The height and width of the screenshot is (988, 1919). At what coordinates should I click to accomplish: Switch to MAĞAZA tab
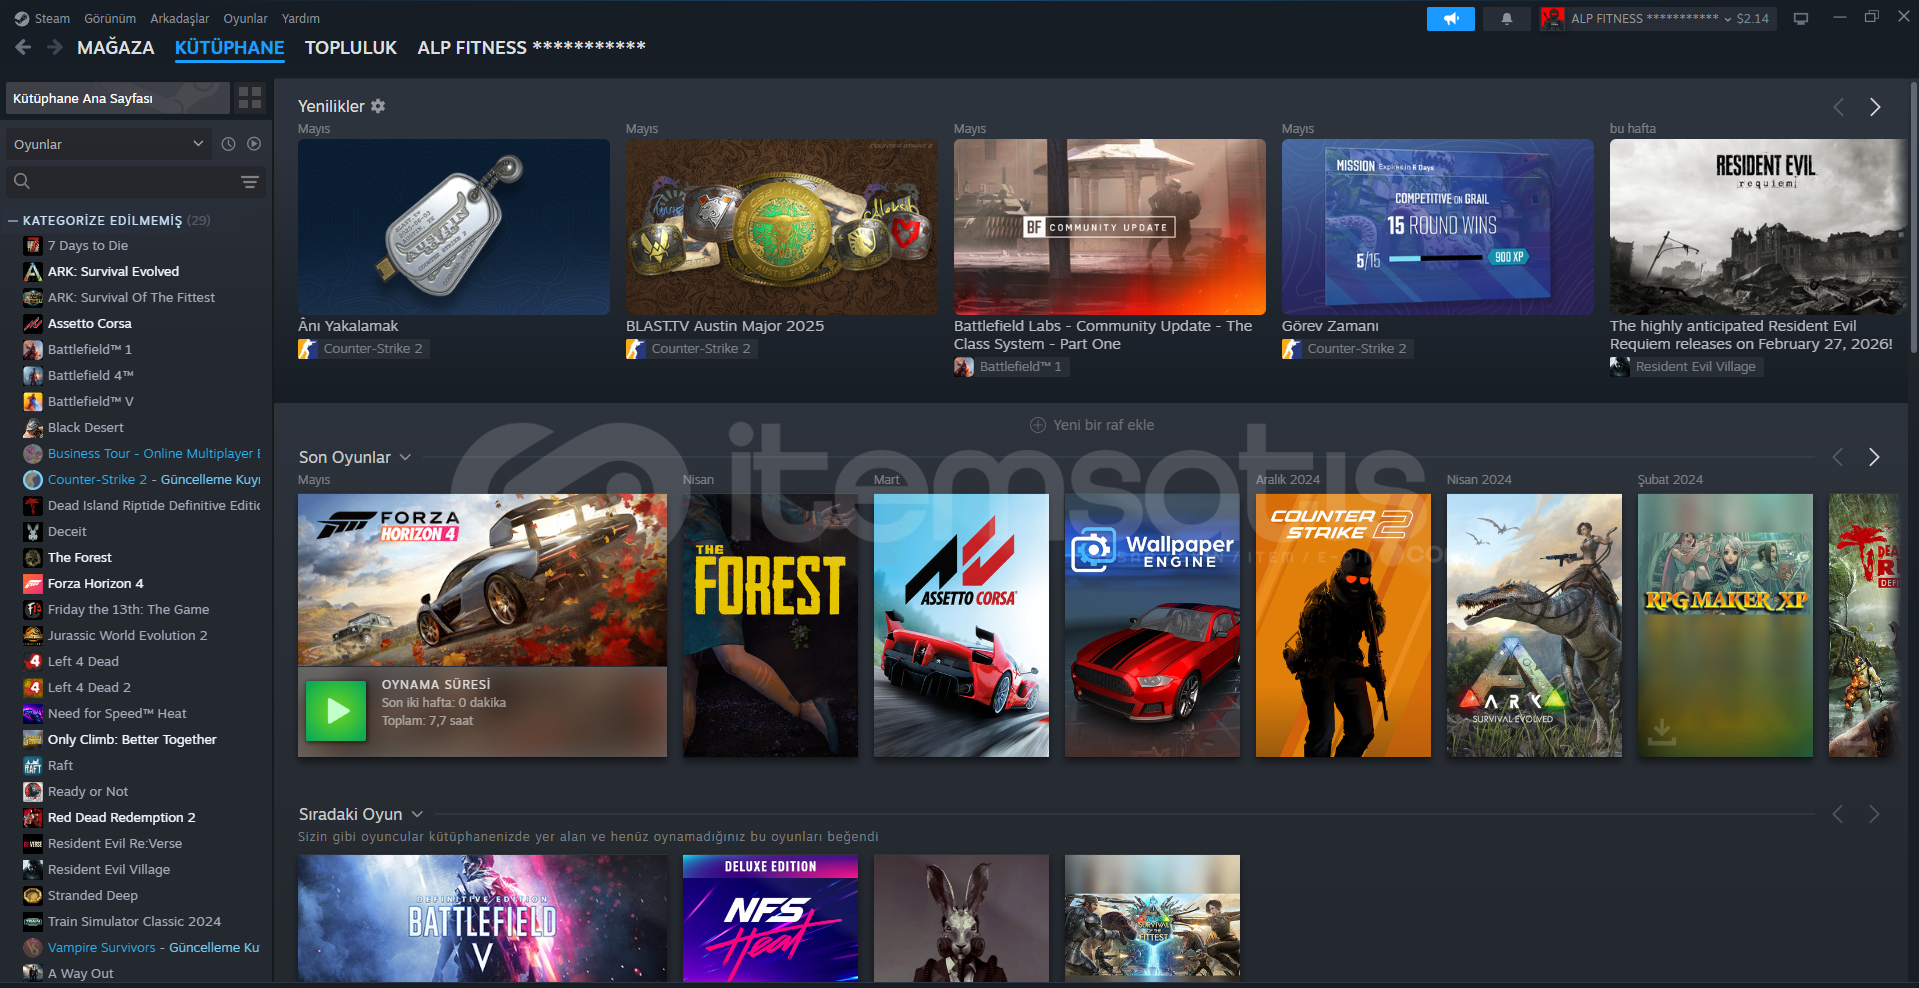[x=116, y=47]
